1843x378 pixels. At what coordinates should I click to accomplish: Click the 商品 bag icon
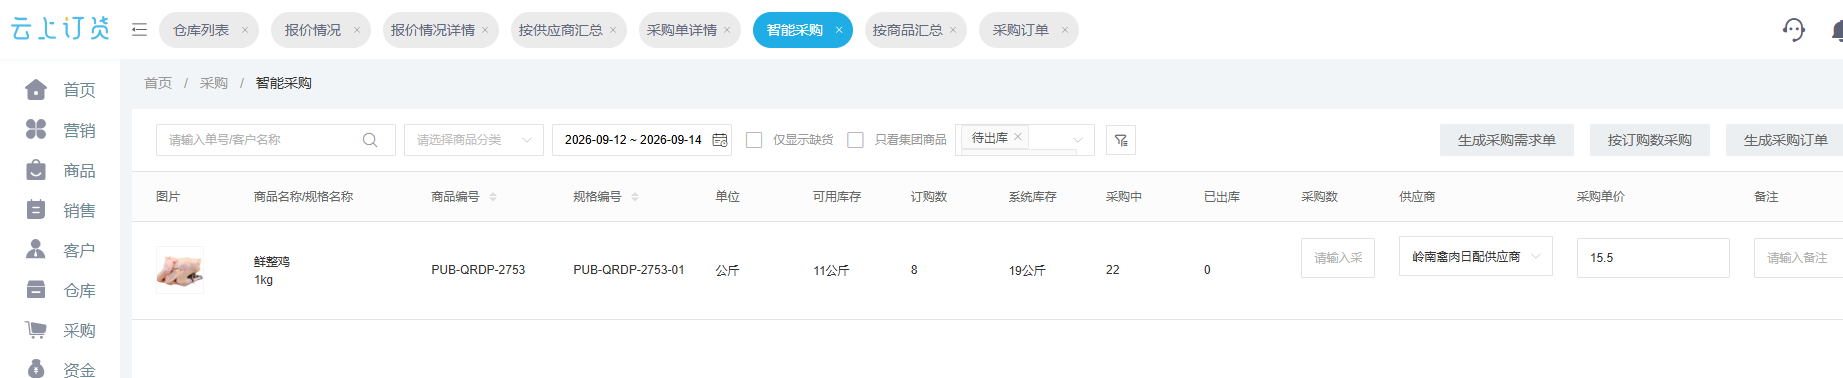point(36,170)
